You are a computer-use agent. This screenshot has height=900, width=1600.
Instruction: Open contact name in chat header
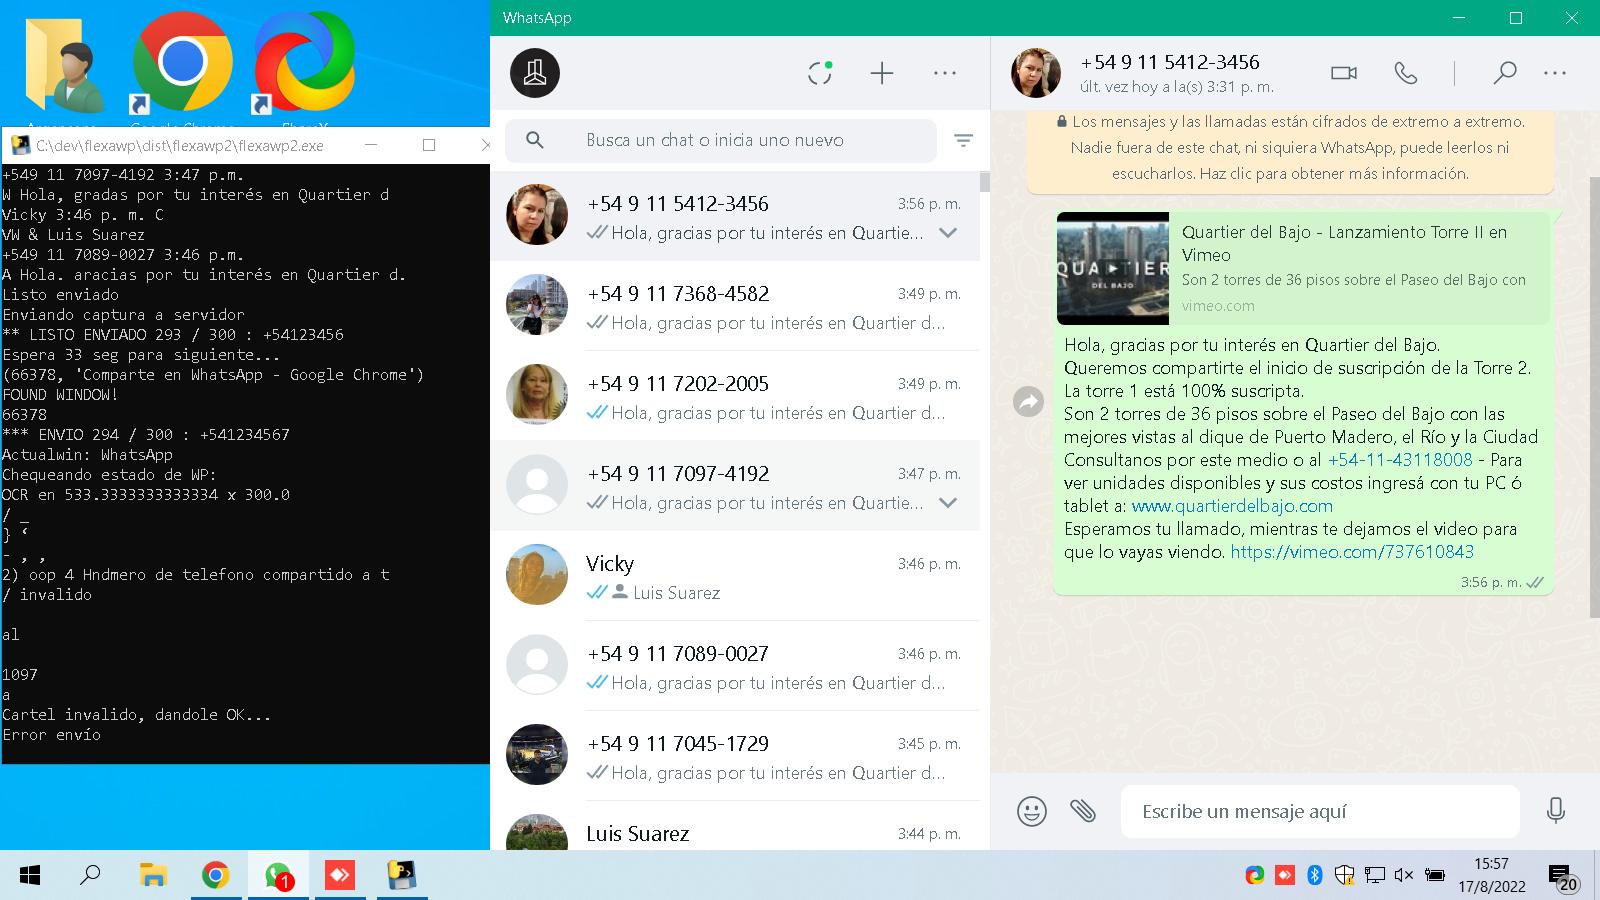pos(1170,62)
